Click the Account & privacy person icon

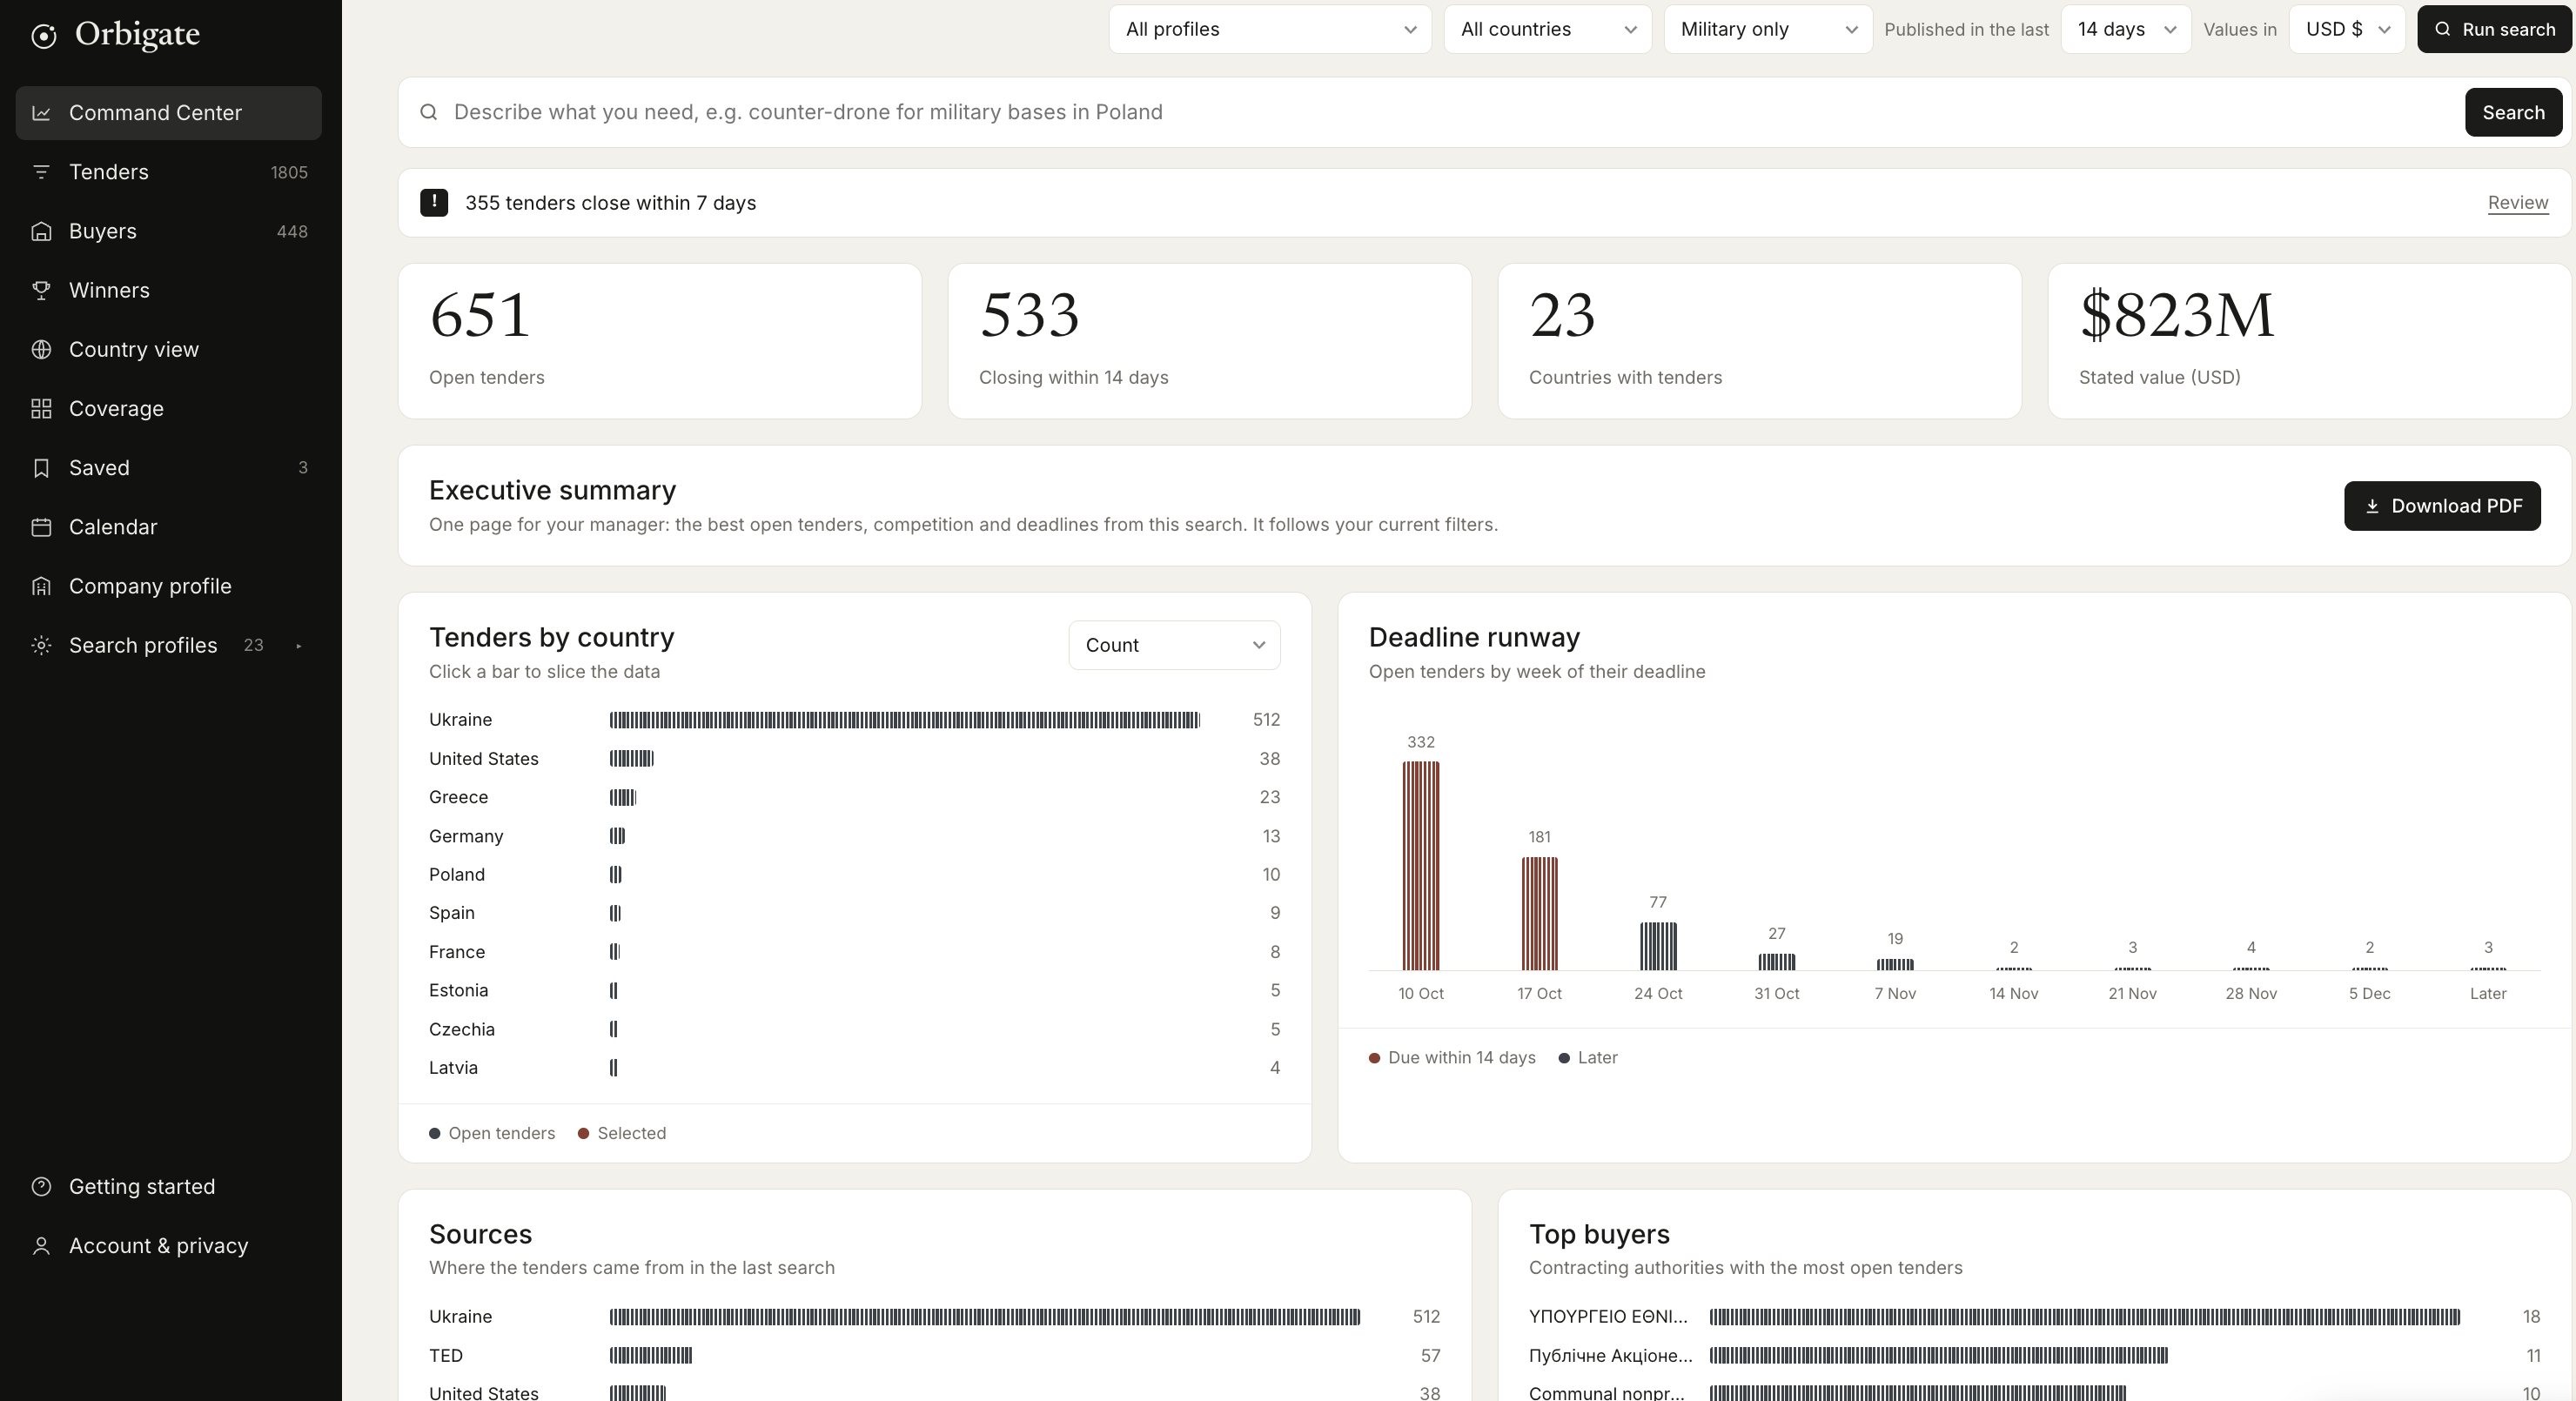(41, 1245)
